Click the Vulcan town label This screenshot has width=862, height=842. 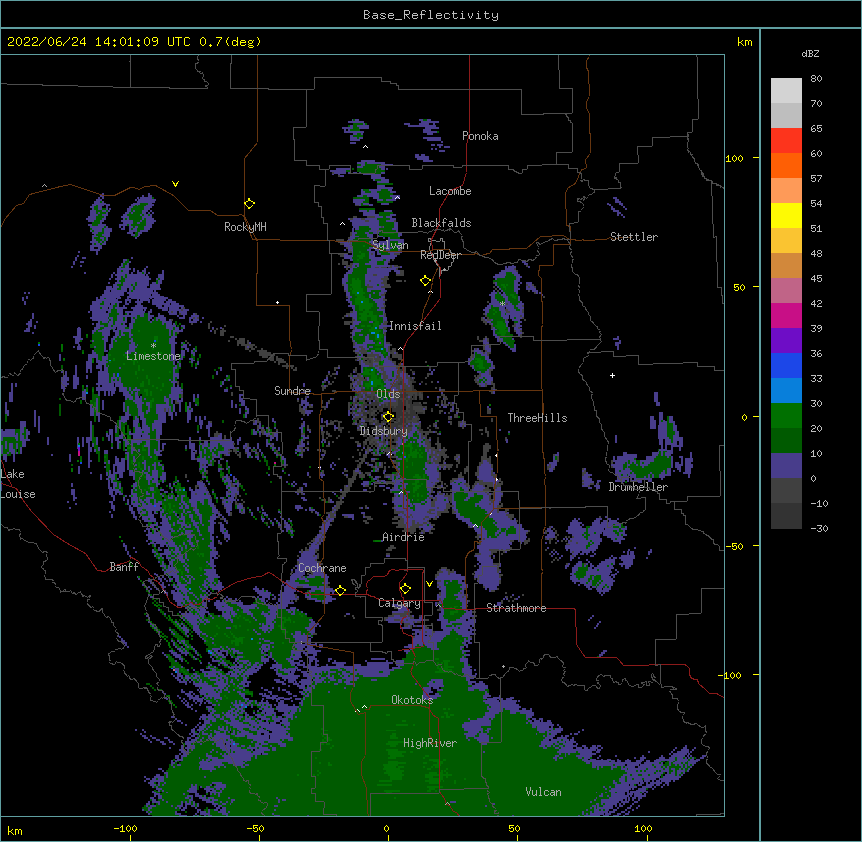click(543, 792)
